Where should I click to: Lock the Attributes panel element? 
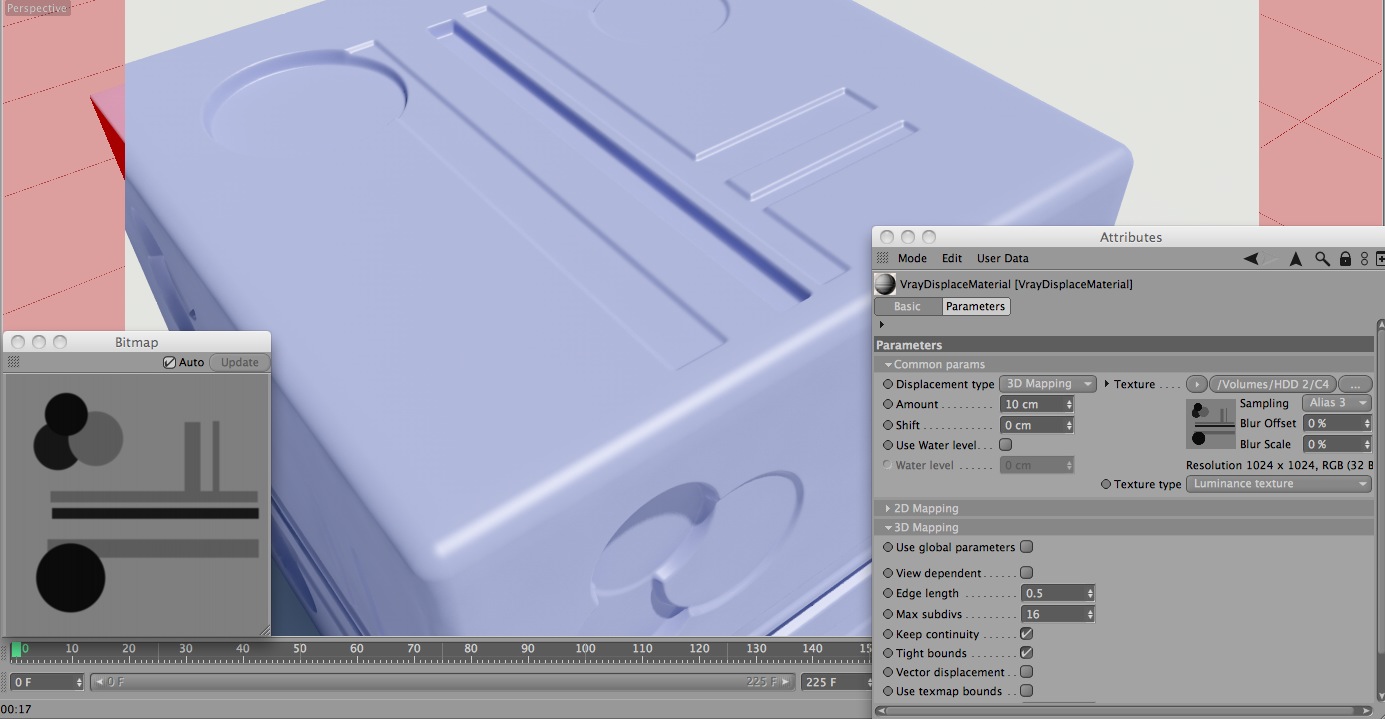pyautogui.click(x=1345, y=259)
